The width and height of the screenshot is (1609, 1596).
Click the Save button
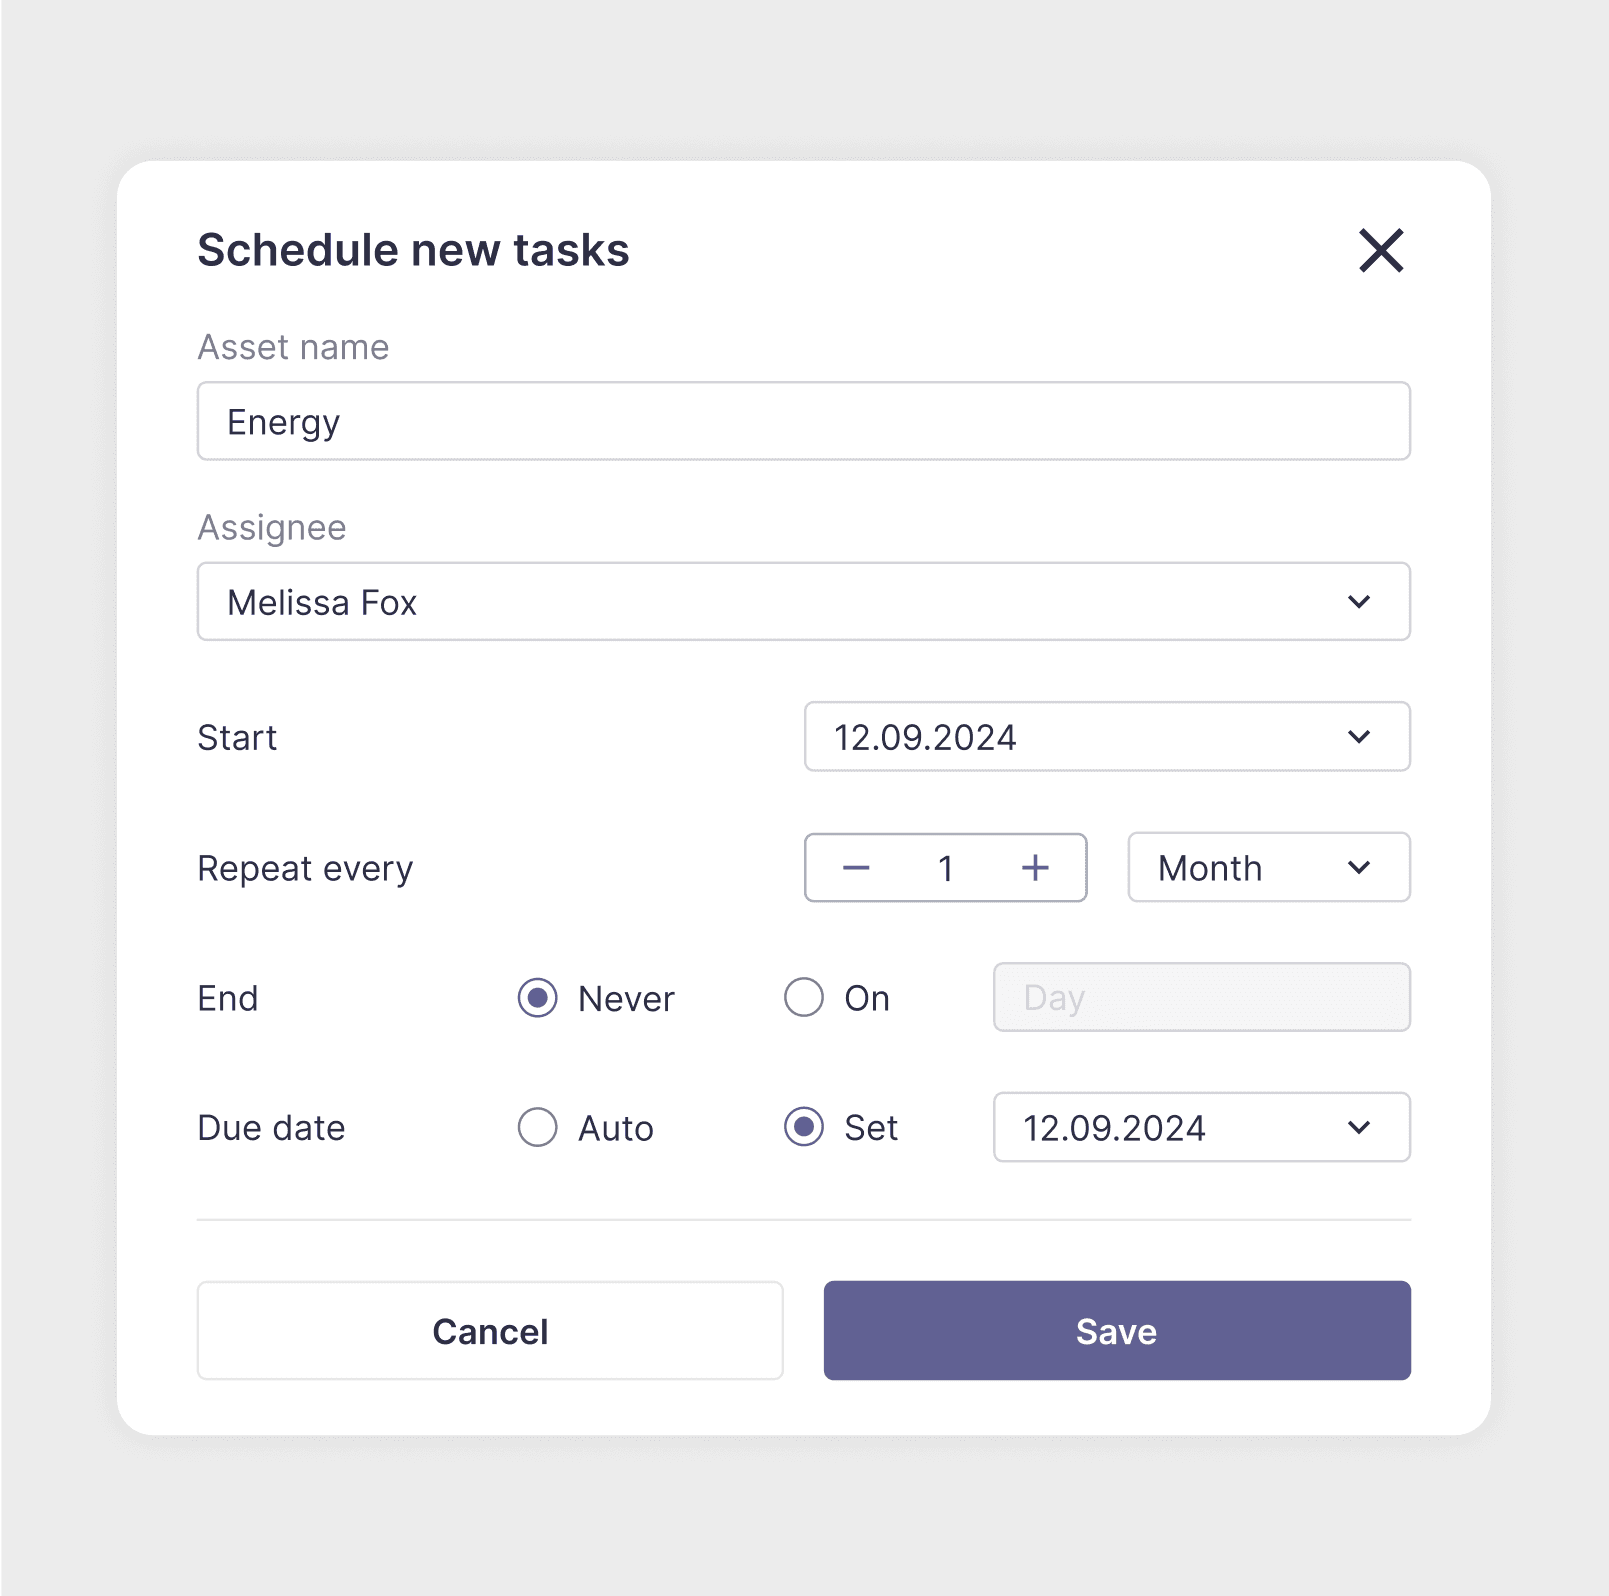(x=1116, y=1330)
